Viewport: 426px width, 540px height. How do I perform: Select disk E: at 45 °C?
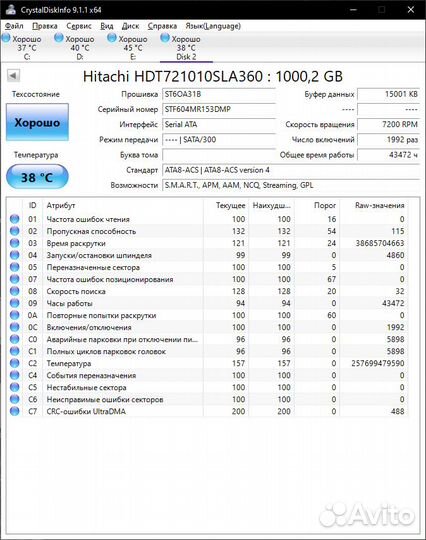coord(129,48)
